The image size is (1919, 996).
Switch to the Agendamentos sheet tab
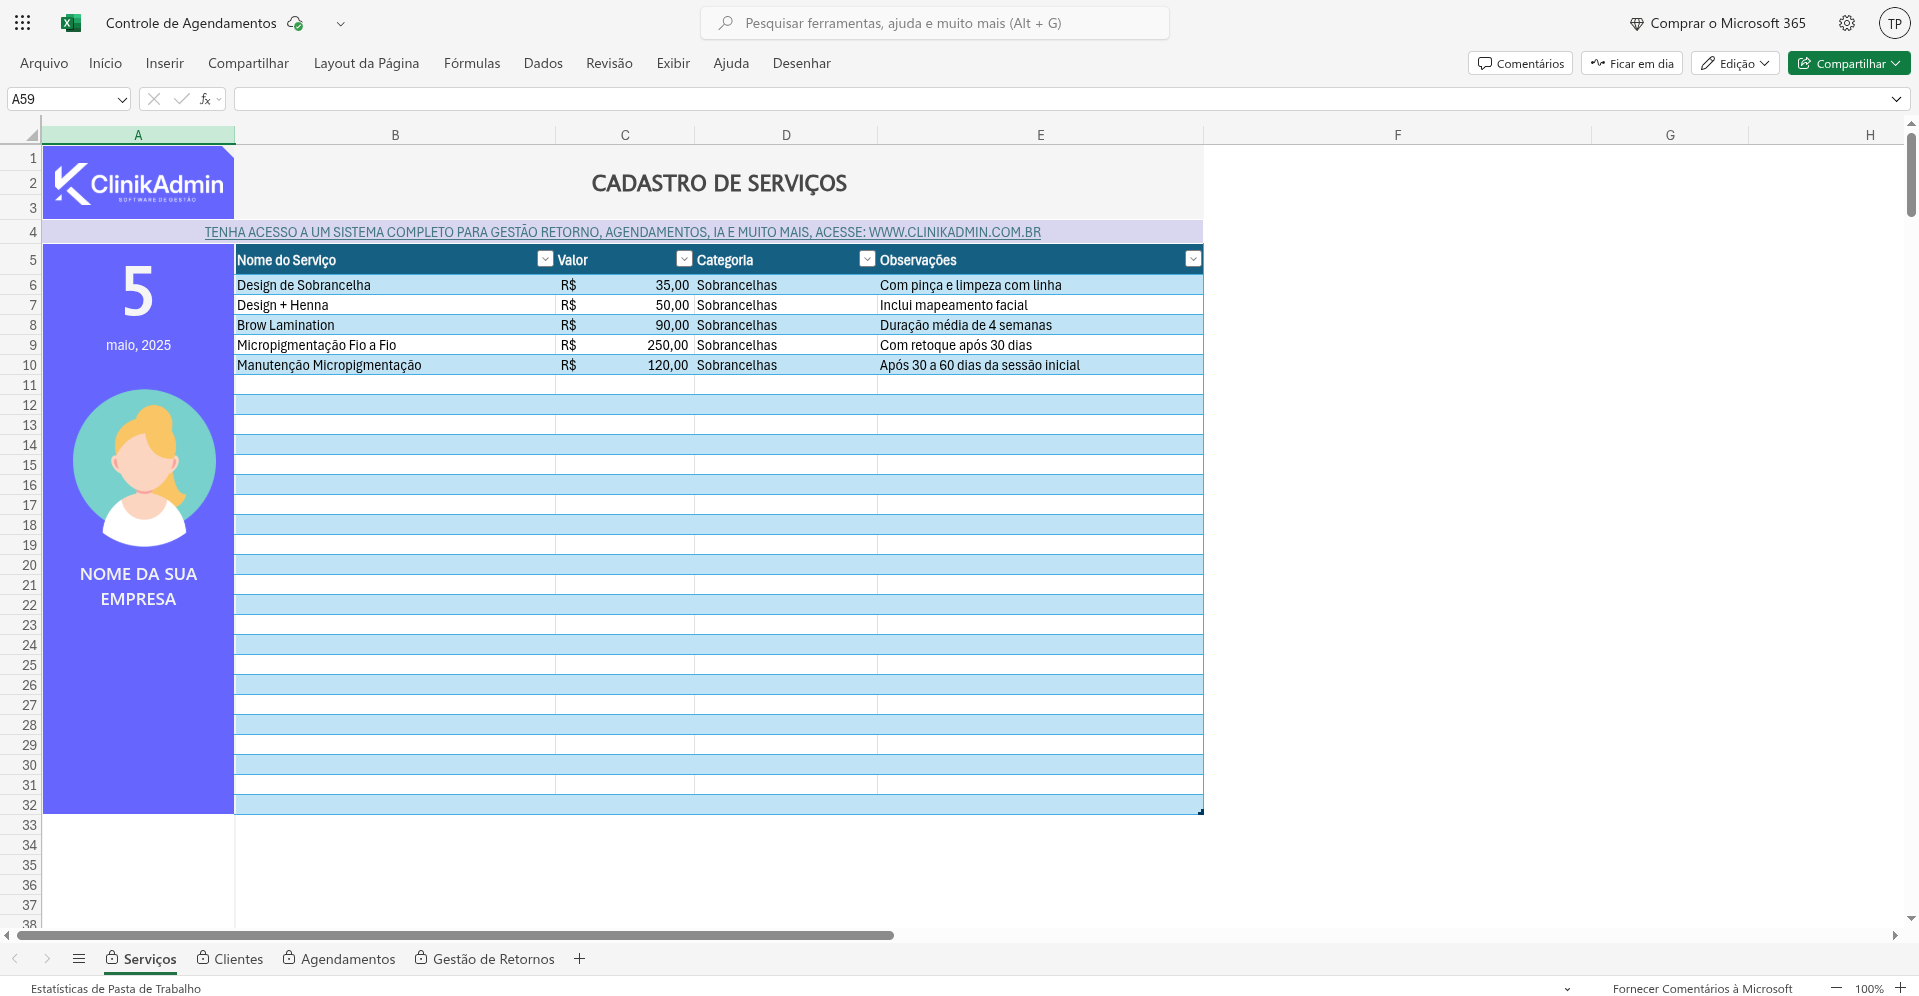tap(347, 959)
